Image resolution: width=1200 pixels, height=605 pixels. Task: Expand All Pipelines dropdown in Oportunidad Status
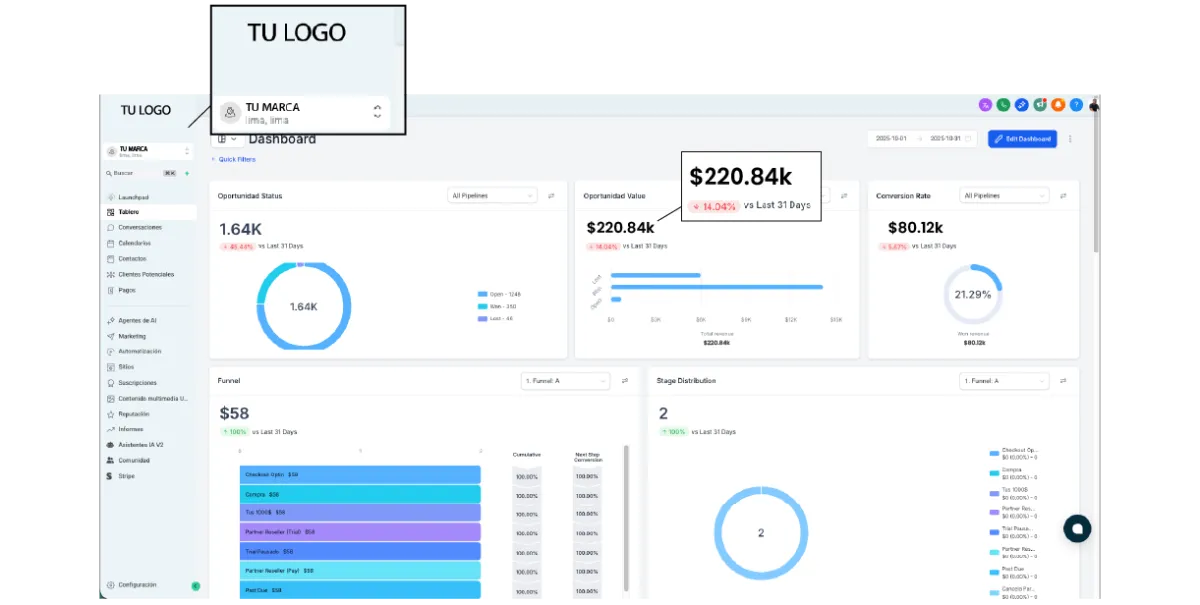(x=492, y=196)
